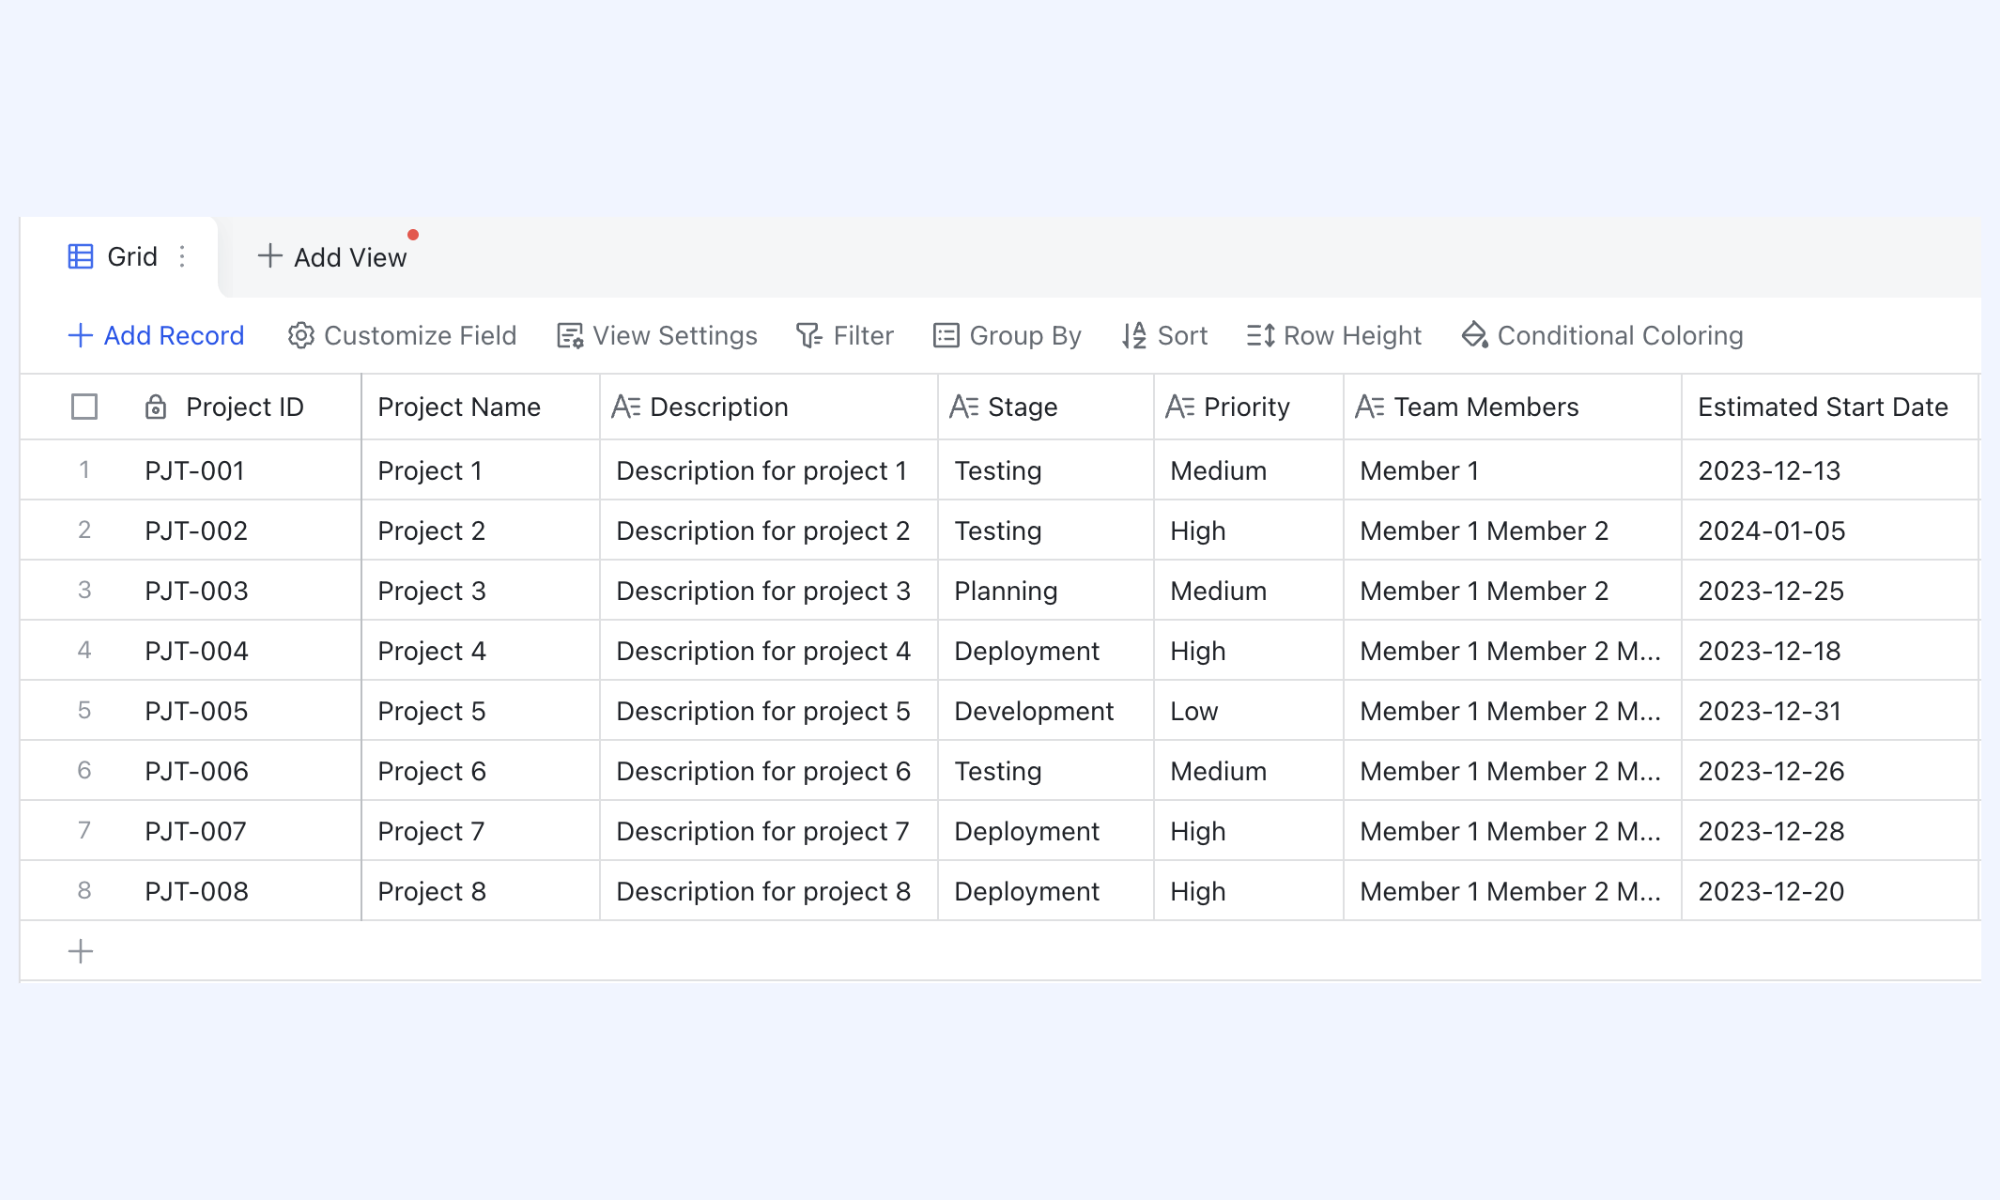Click the text type icon on Priority column
2000x1200 pixels.
(x=1180, y=407)
